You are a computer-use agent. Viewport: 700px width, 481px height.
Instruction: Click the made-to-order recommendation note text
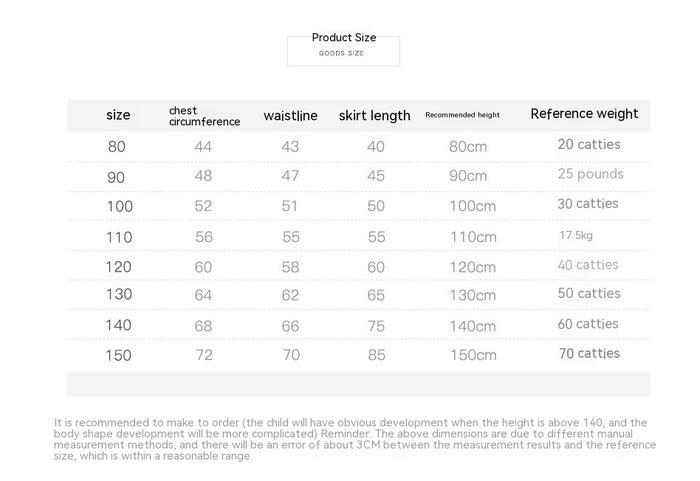pos(355,439)
